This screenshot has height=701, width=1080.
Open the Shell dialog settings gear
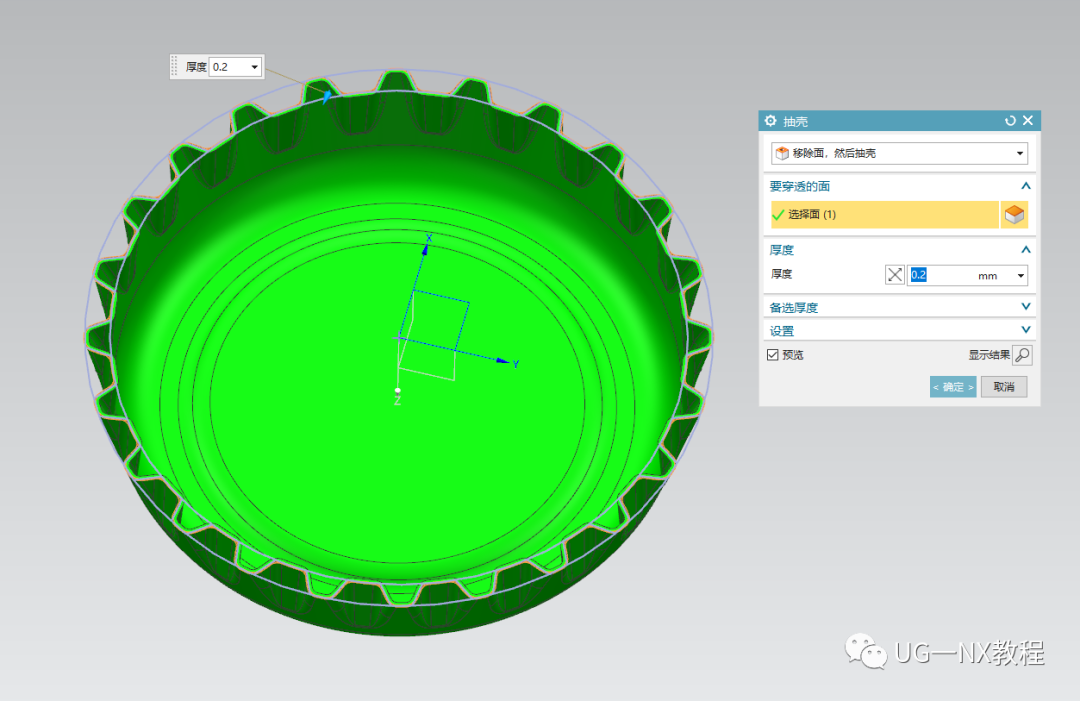[770, 121]
